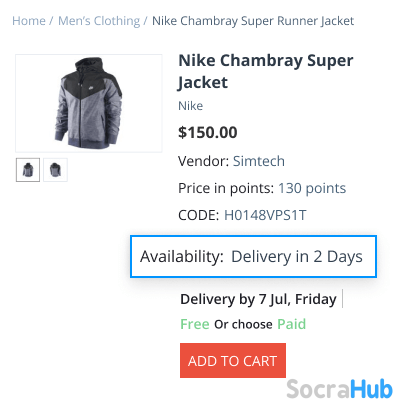Select the product code H0148VPS1T
400x400 pixels.
[265, 215]
